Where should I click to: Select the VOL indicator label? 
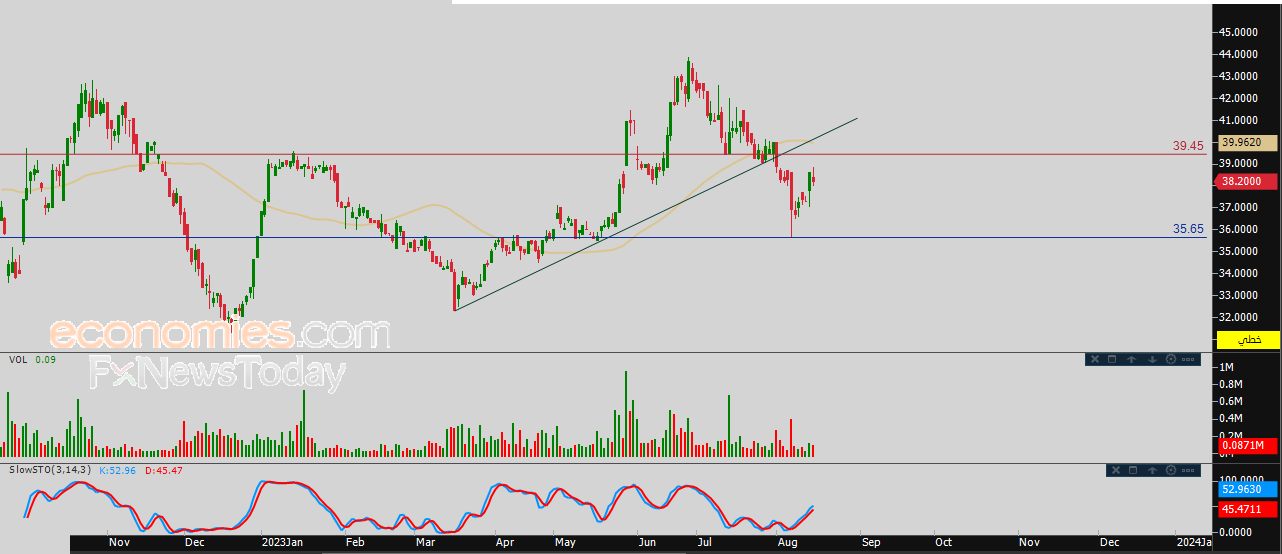tap(18, 359)
